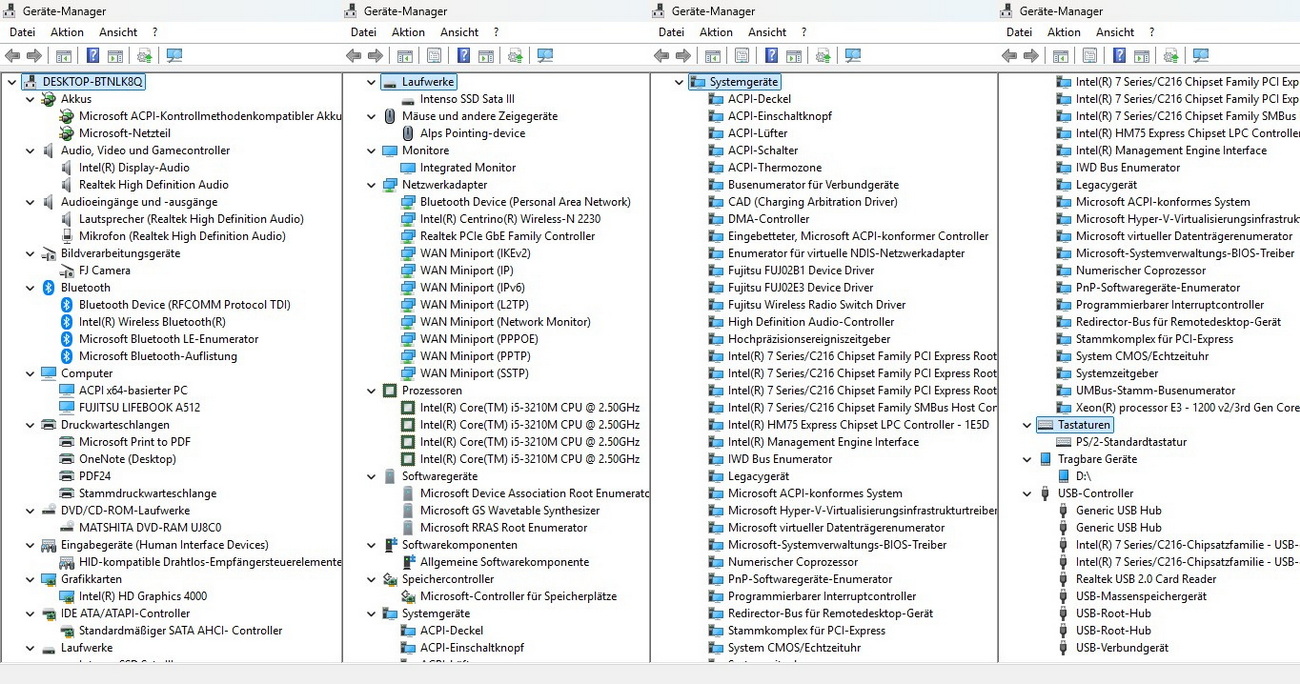This screenshot has width=1300, height=684.
Task: Open the Ansicht menu above the DESKTOP-BTNLK8Q tree
Action: [118, 32]
